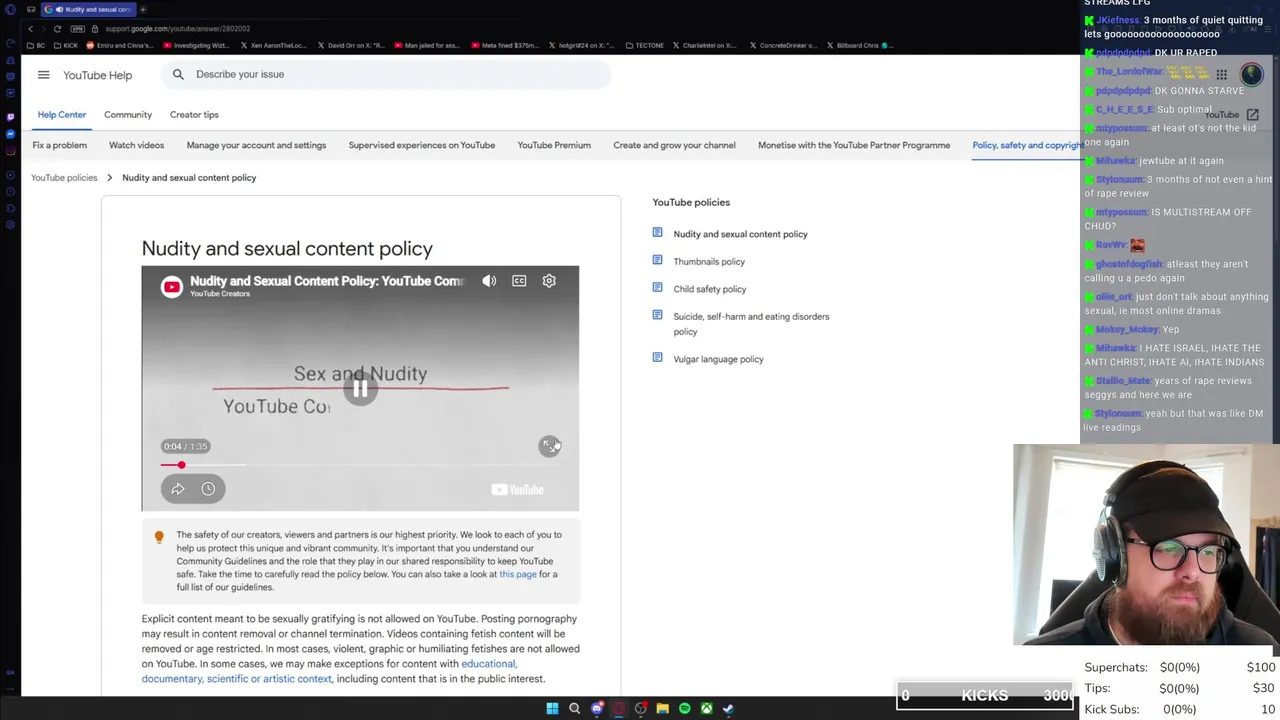The image size is (1280, 720).
Task: Click the document icon beside Thumbnails policy
Action: pyautogui.click(x=657, y=260)
